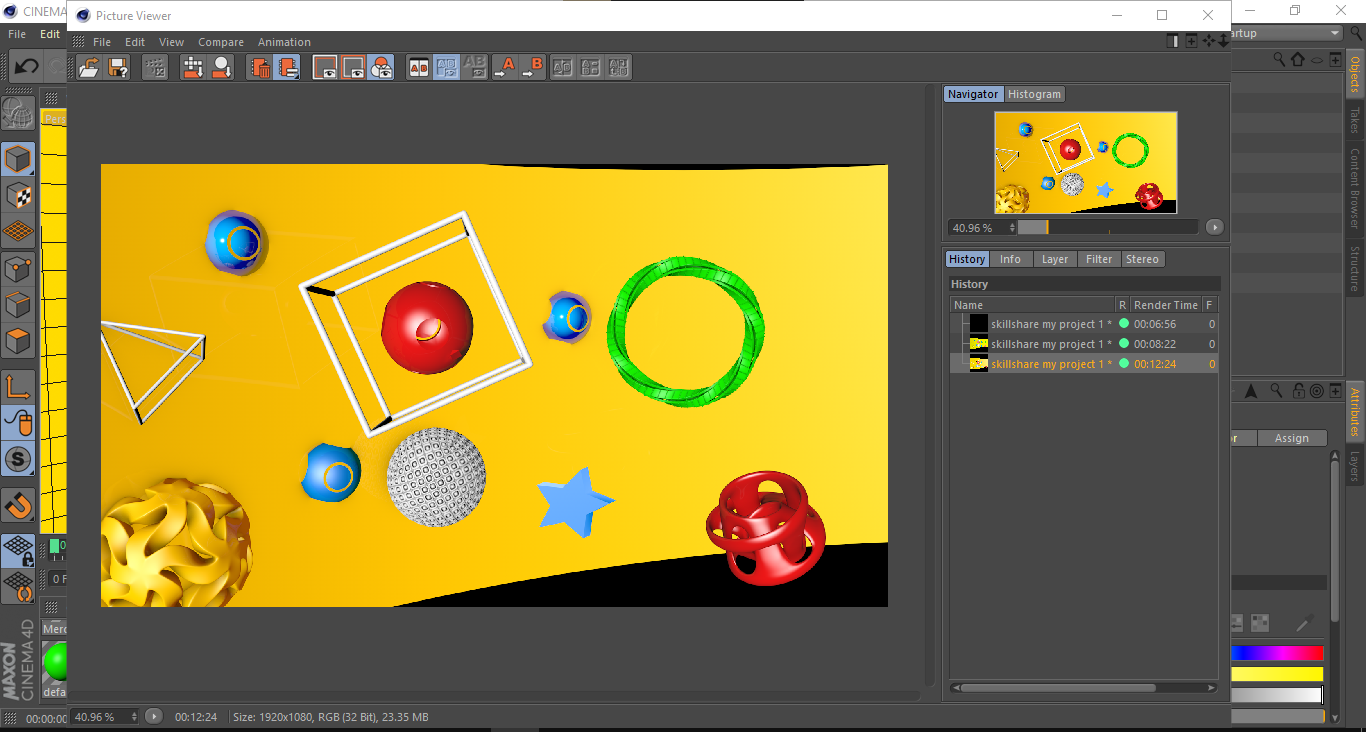Click the Assign button in Cinema 4D
The width and height of the screenshot is (1366, 732).
[1292, 438]
